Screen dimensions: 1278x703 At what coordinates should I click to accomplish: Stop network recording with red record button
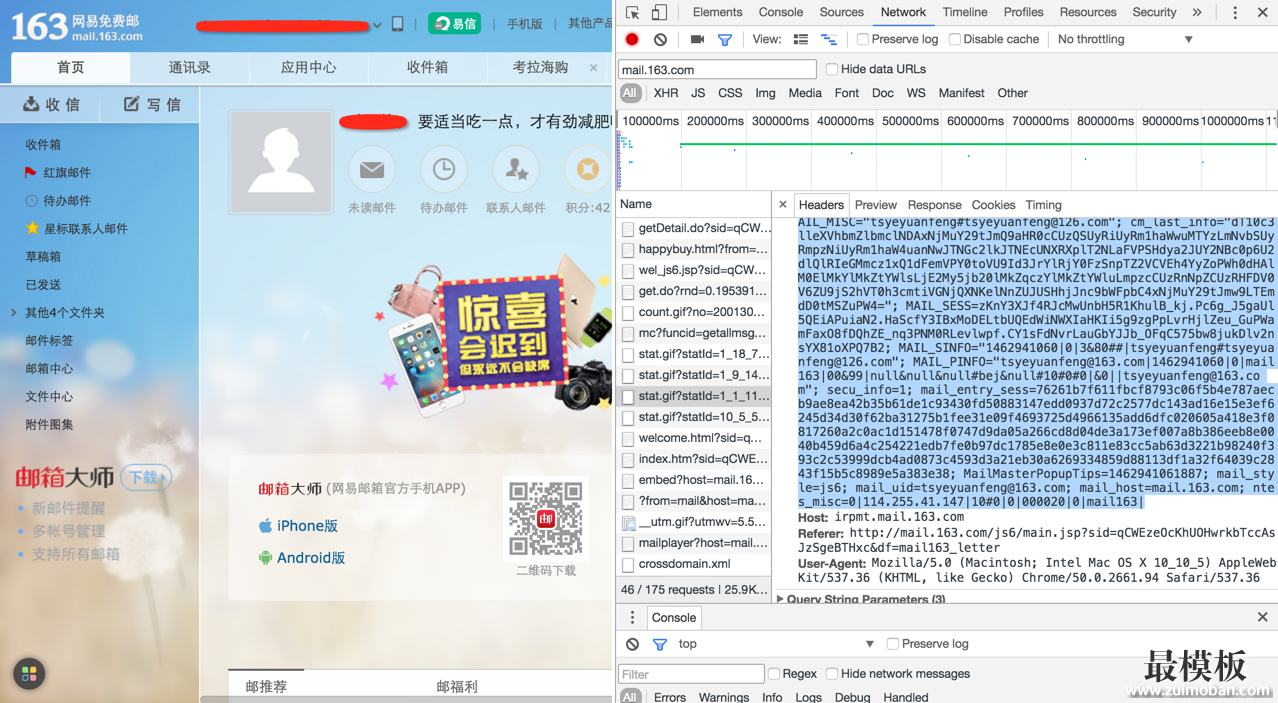point(632,39)
